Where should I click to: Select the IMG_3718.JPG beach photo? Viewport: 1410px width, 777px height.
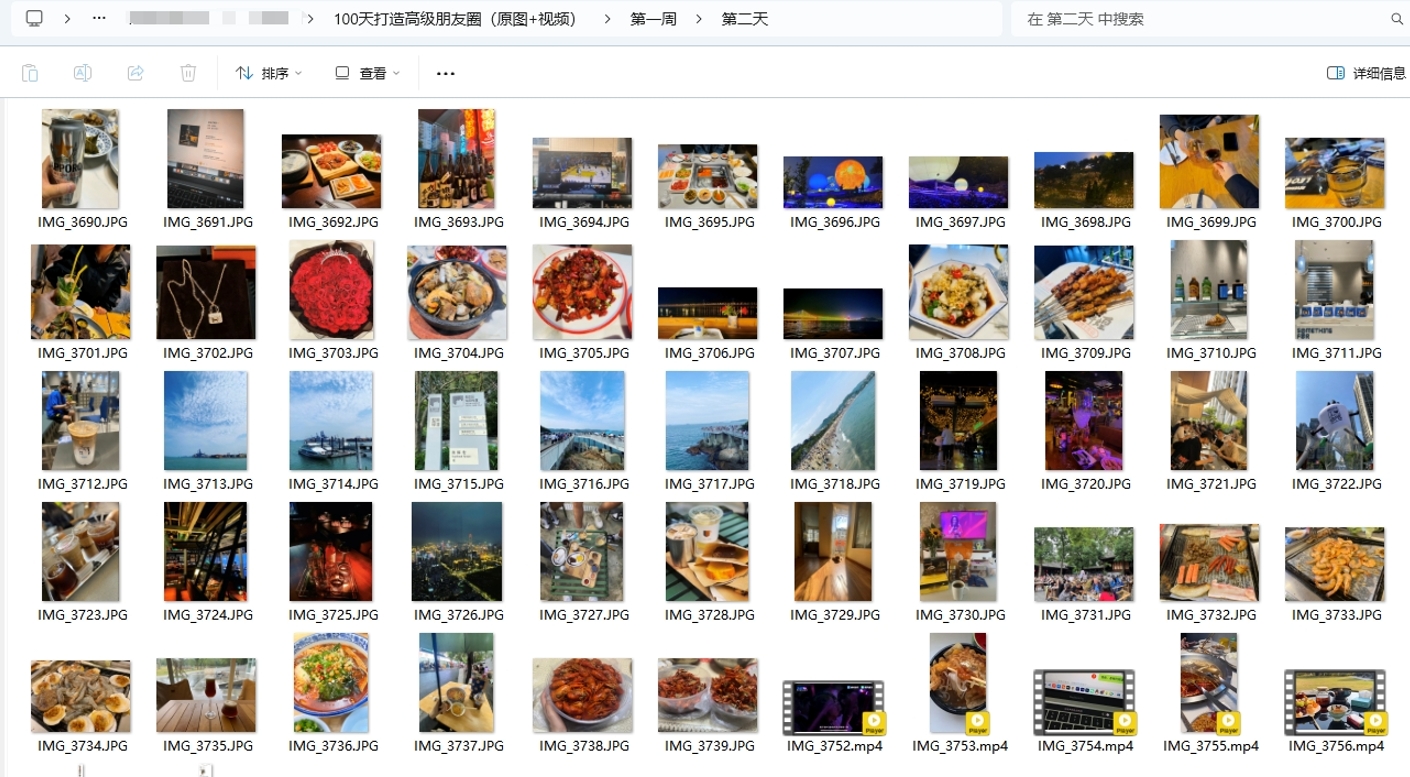click(x=833, y=421)
